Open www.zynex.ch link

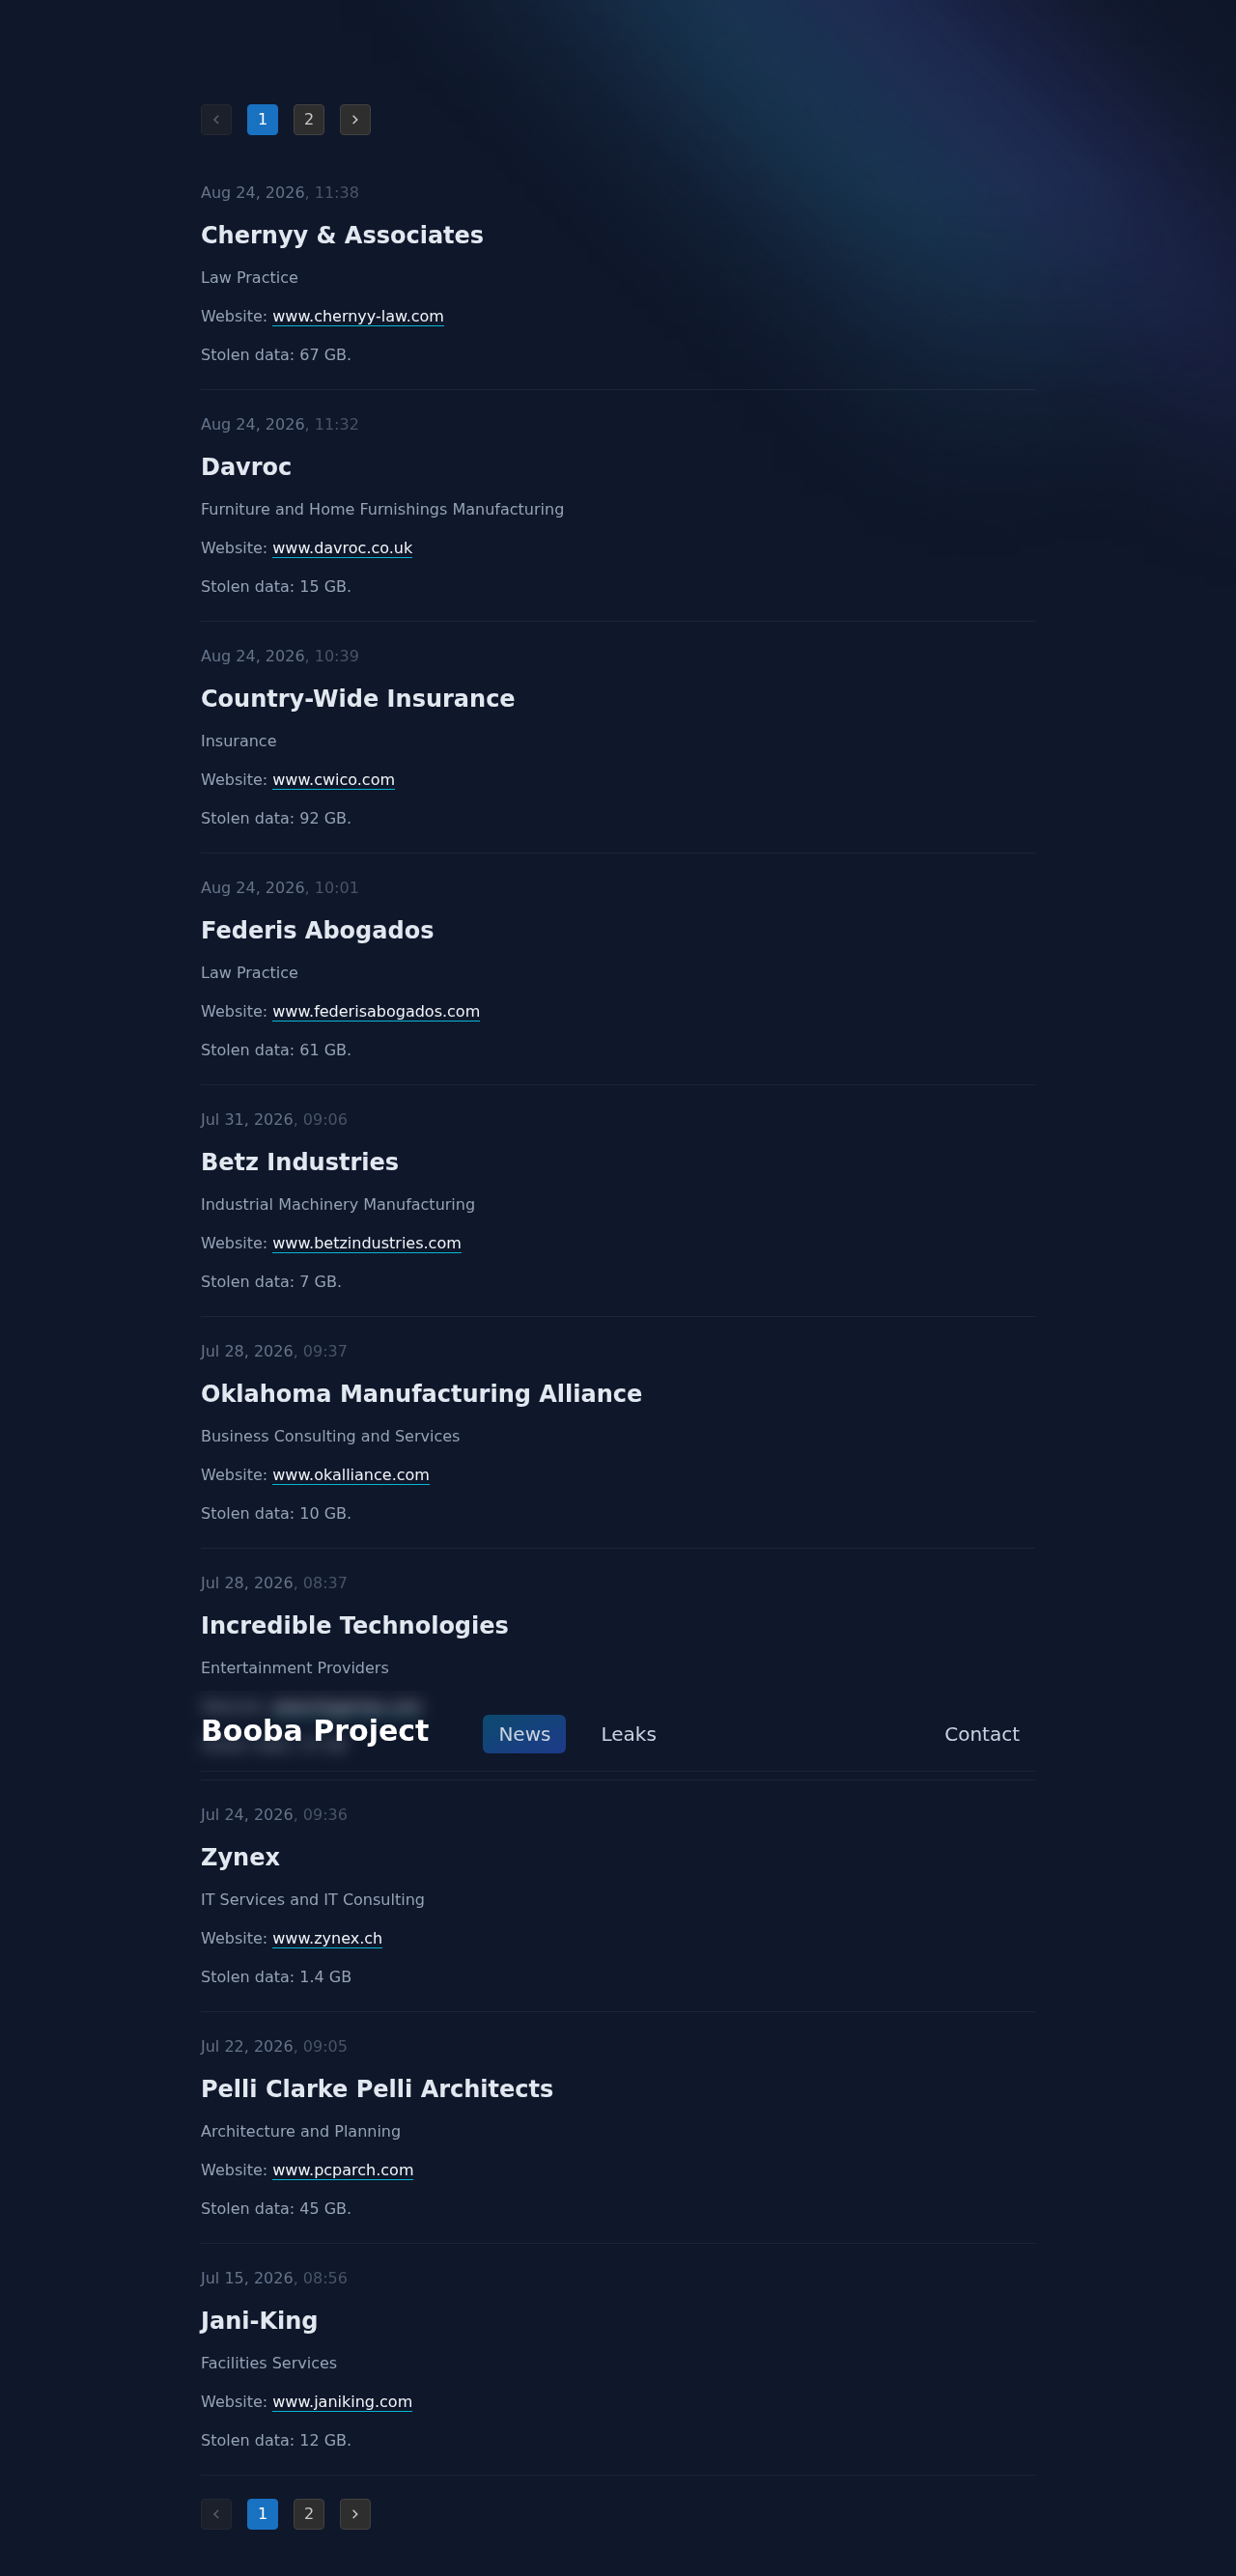coord(327,1939)
